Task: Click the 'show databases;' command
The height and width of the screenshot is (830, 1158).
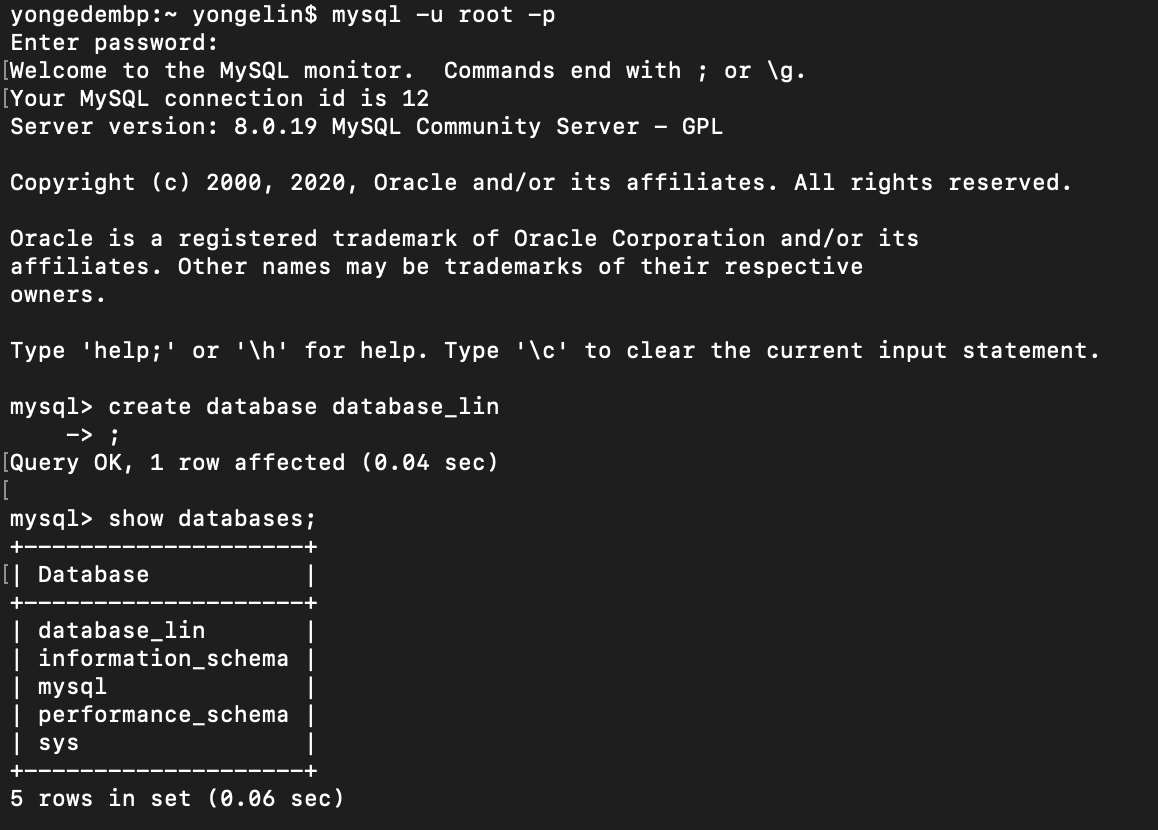Action: (212, 519)
